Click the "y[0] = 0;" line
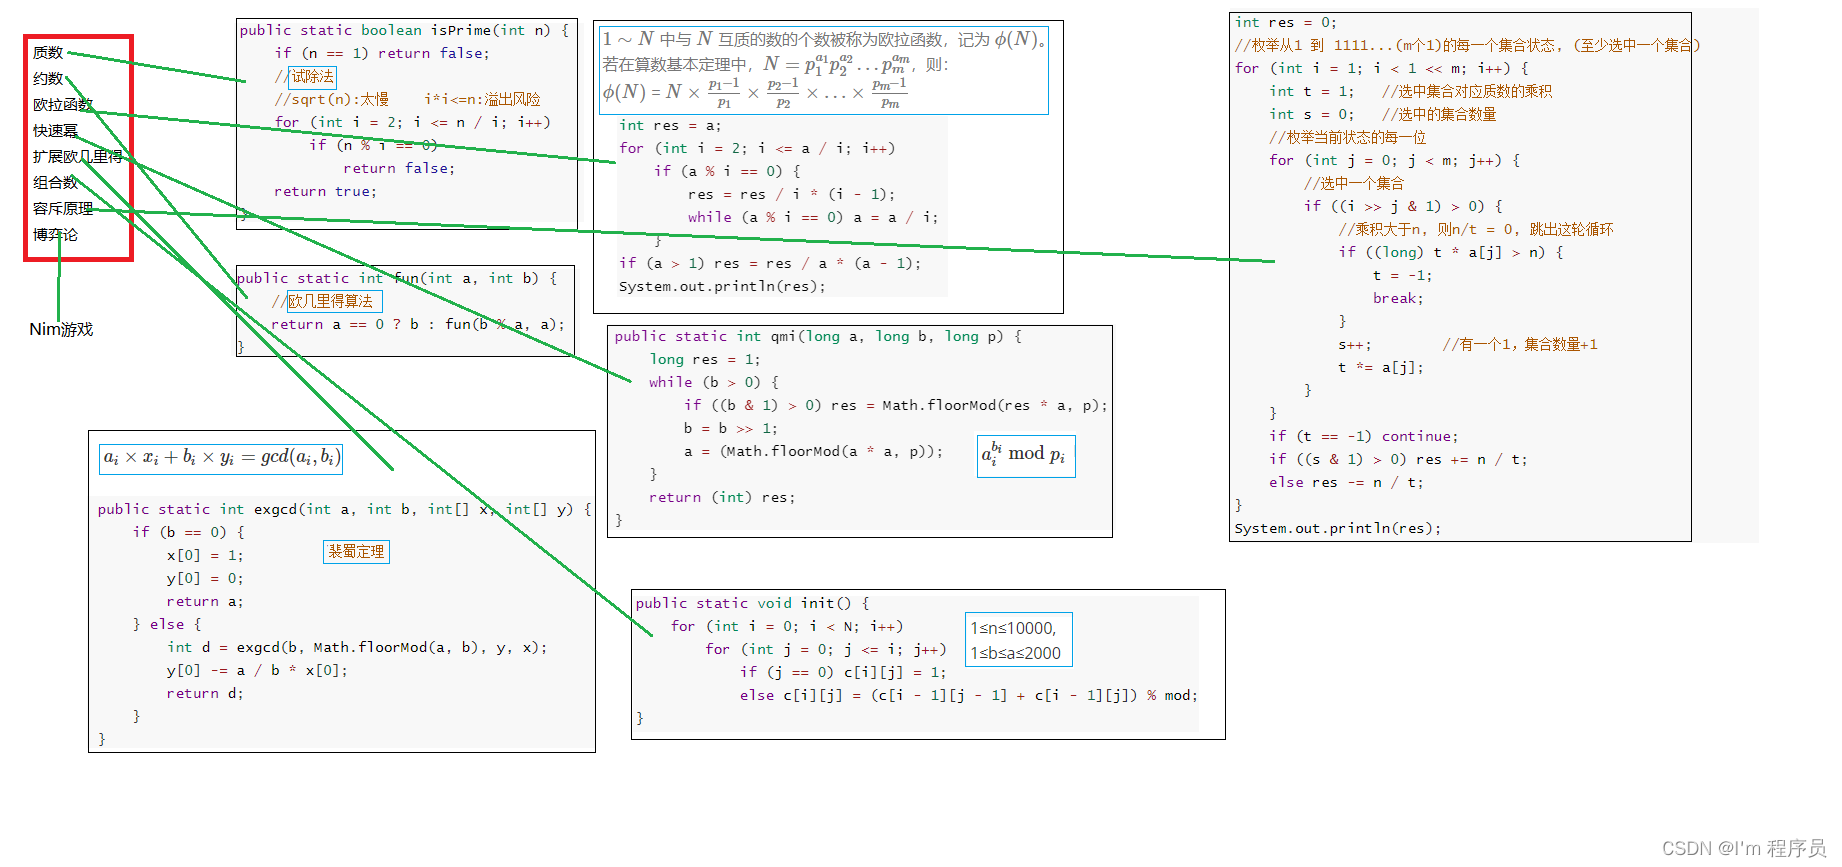The image size is (1842, 867). (205, 578)
